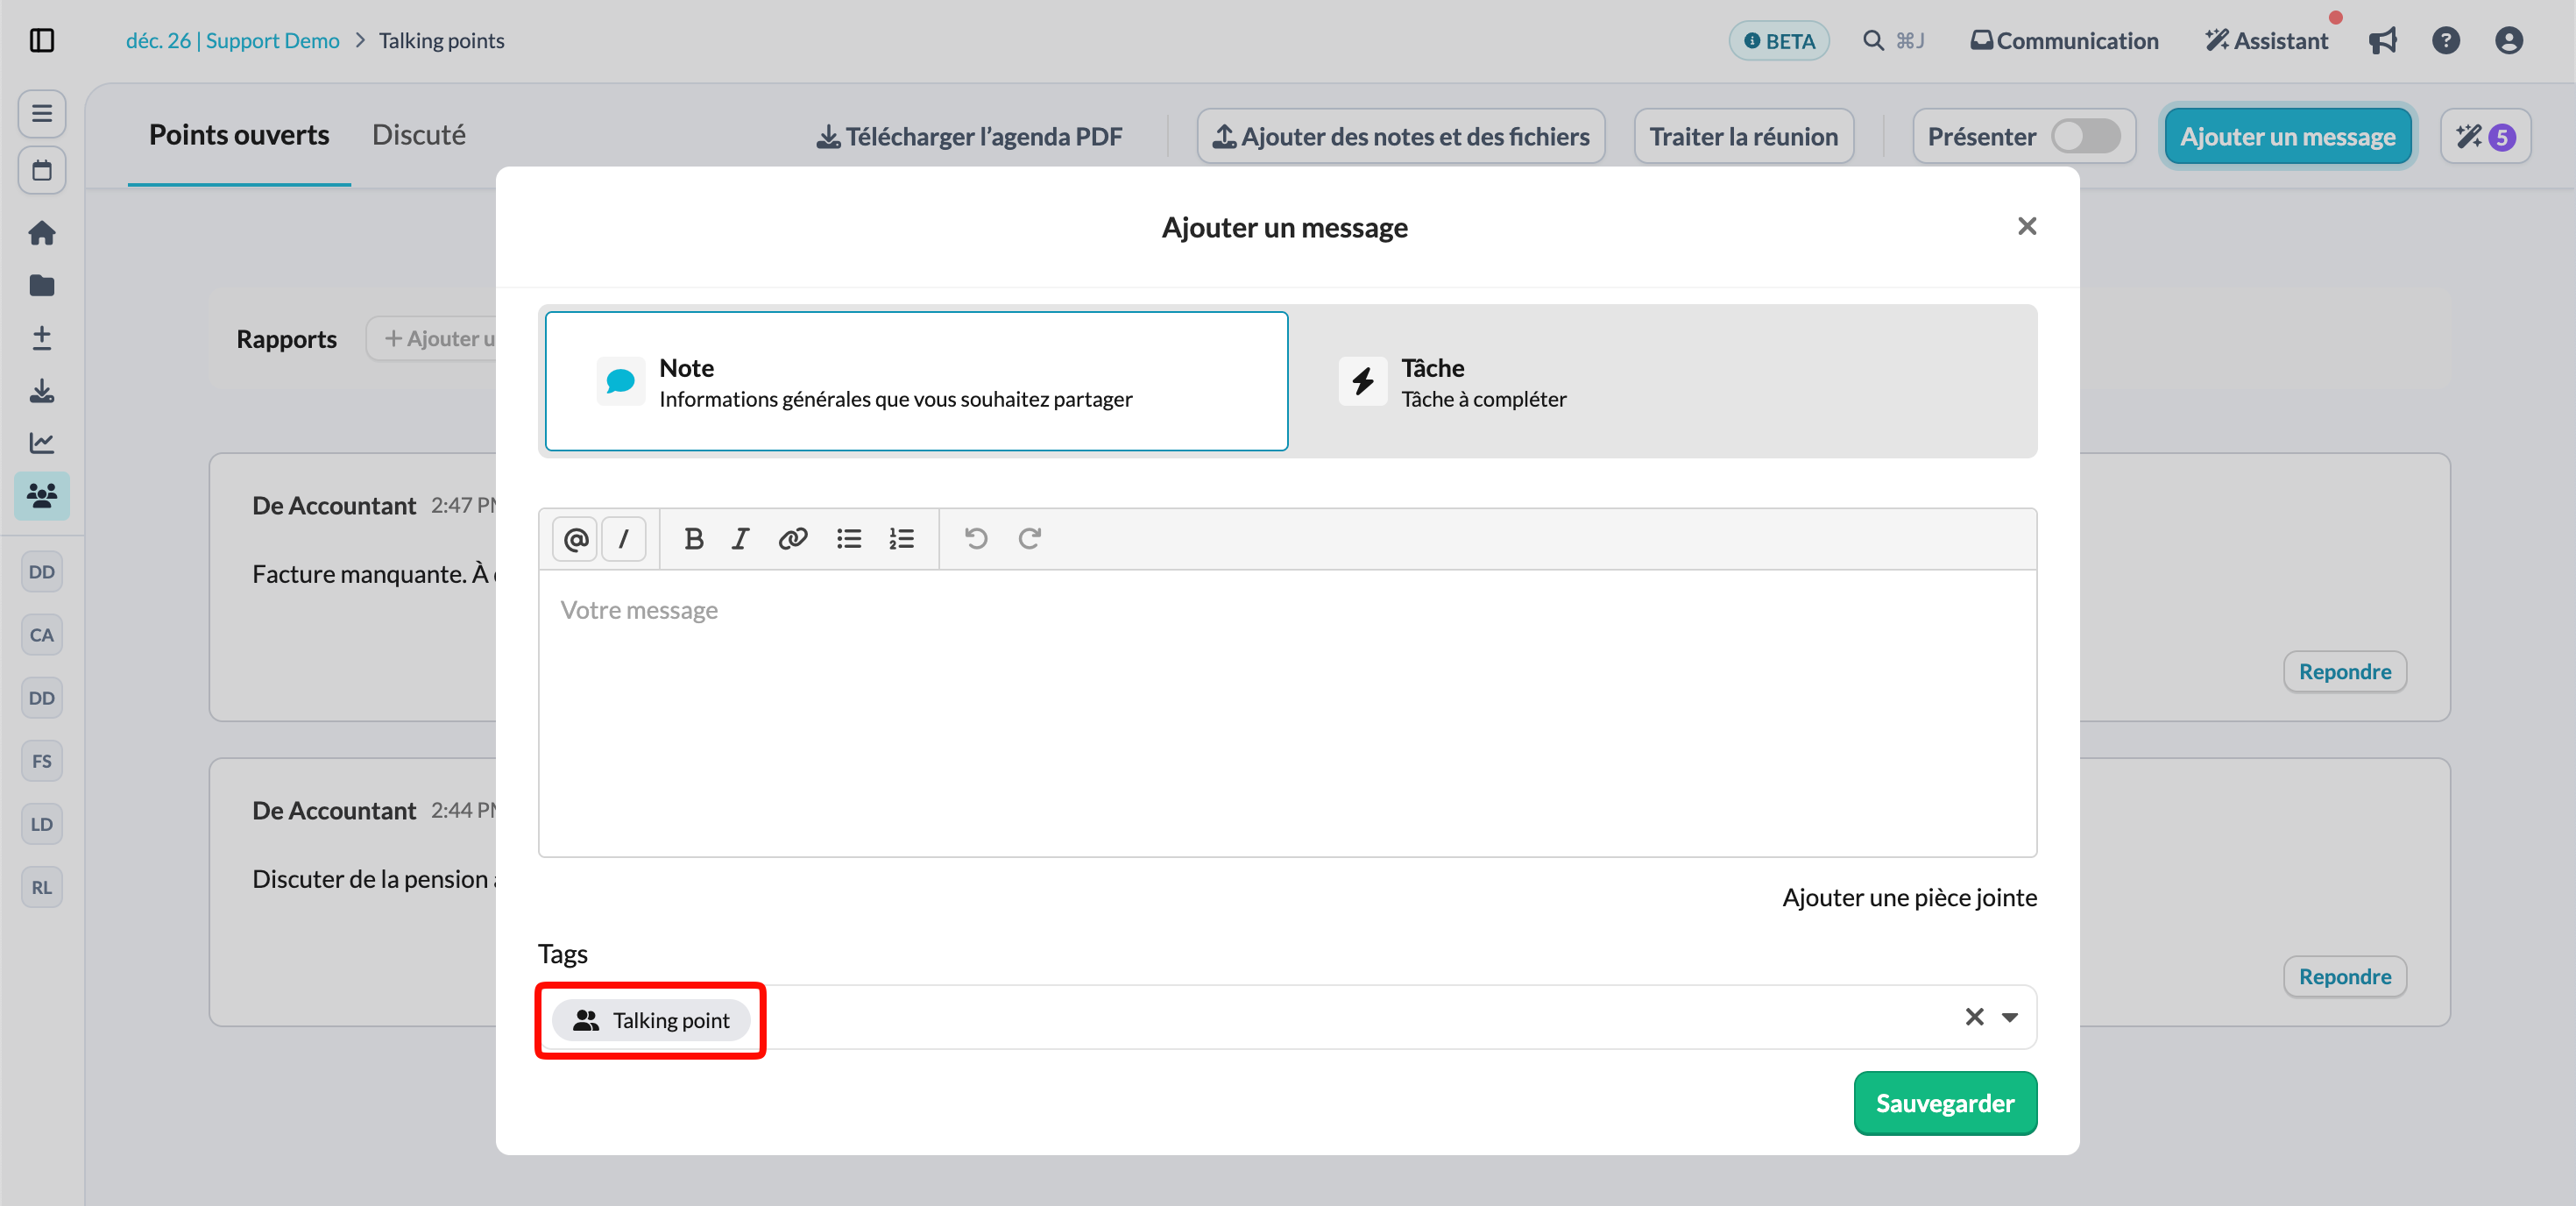Image resolution: width=2576 pixels, height=1206 pixels.
Task: Click Repondre on Facture manquante message
Action: (2345, 671)
